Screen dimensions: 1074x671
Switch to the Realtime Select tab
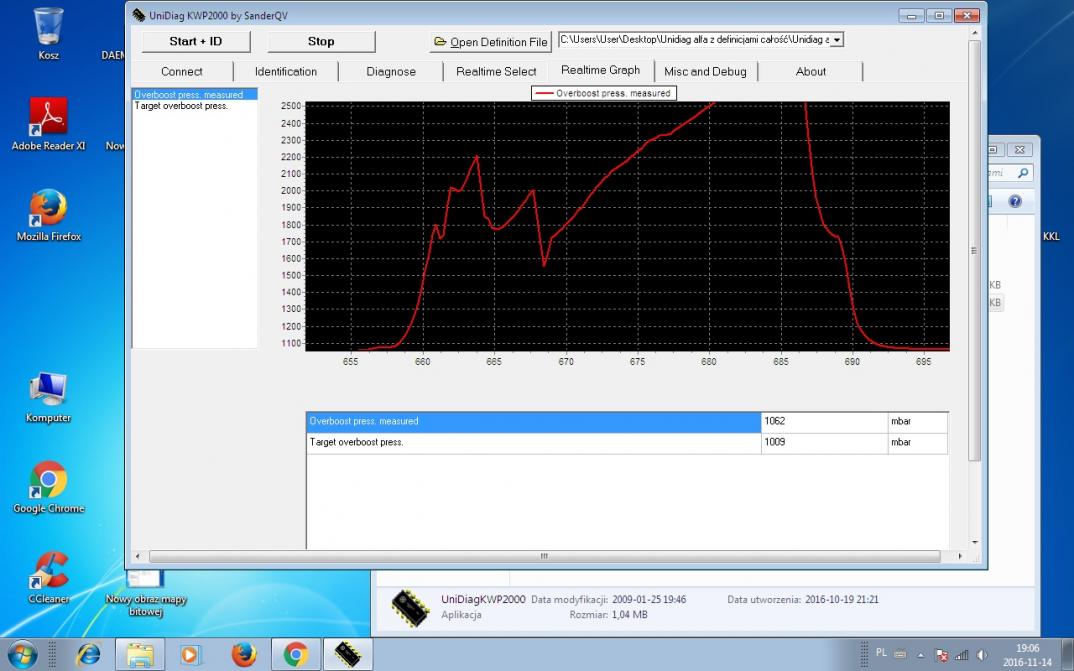(x=496, y=72)
